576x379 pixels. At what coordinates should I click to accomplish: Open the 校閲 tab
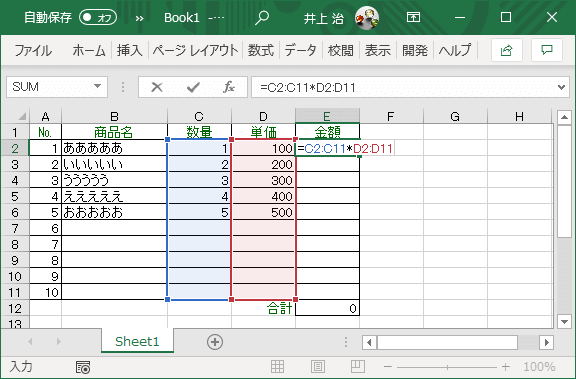click(341, 50)
